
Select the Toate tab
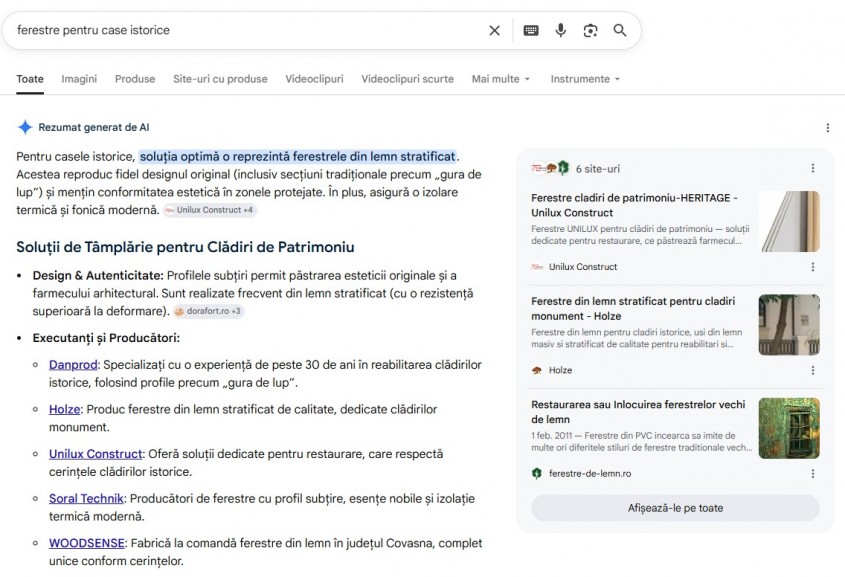[30, 79]
